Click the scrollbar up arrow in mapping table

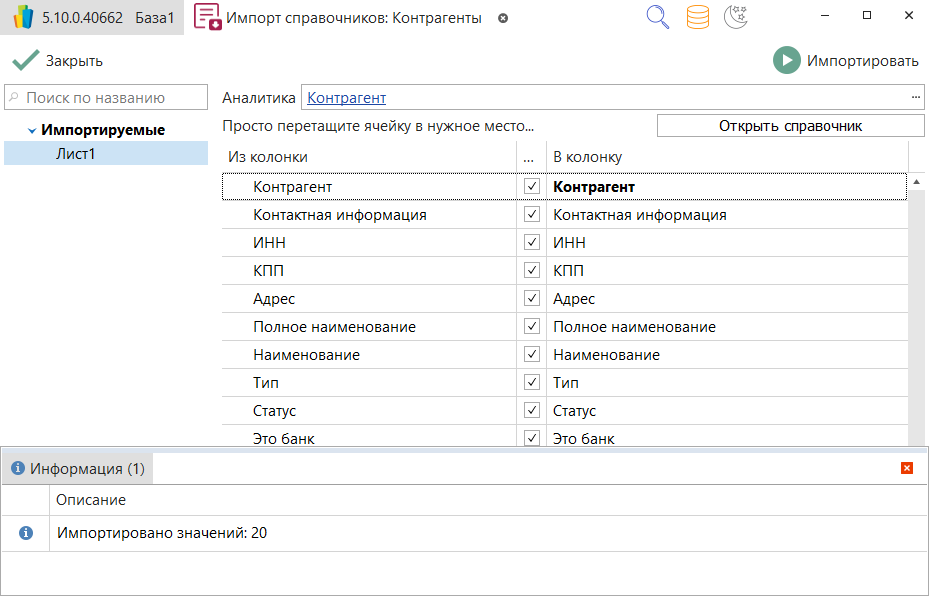pyautogui.click(x=917, y=182)
